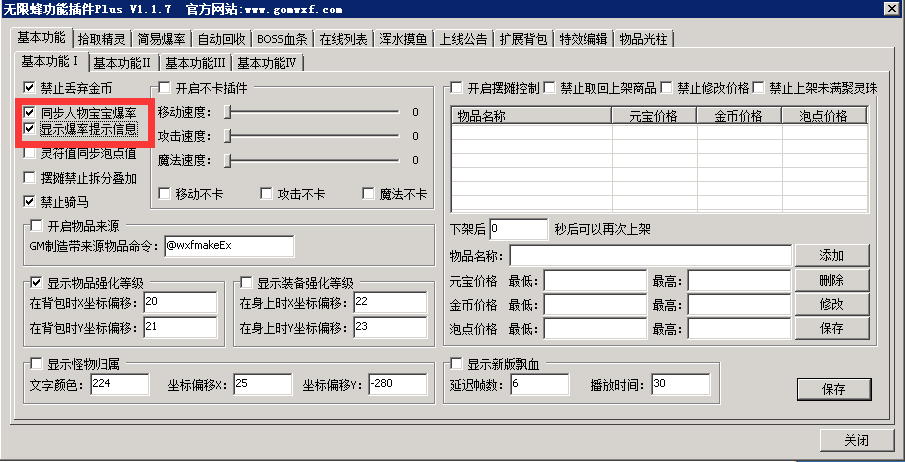Screen dimensions: 905x462
Task: Uncheck 同步人物宝宝爆率 option
Action: click(x=29, y=113)
